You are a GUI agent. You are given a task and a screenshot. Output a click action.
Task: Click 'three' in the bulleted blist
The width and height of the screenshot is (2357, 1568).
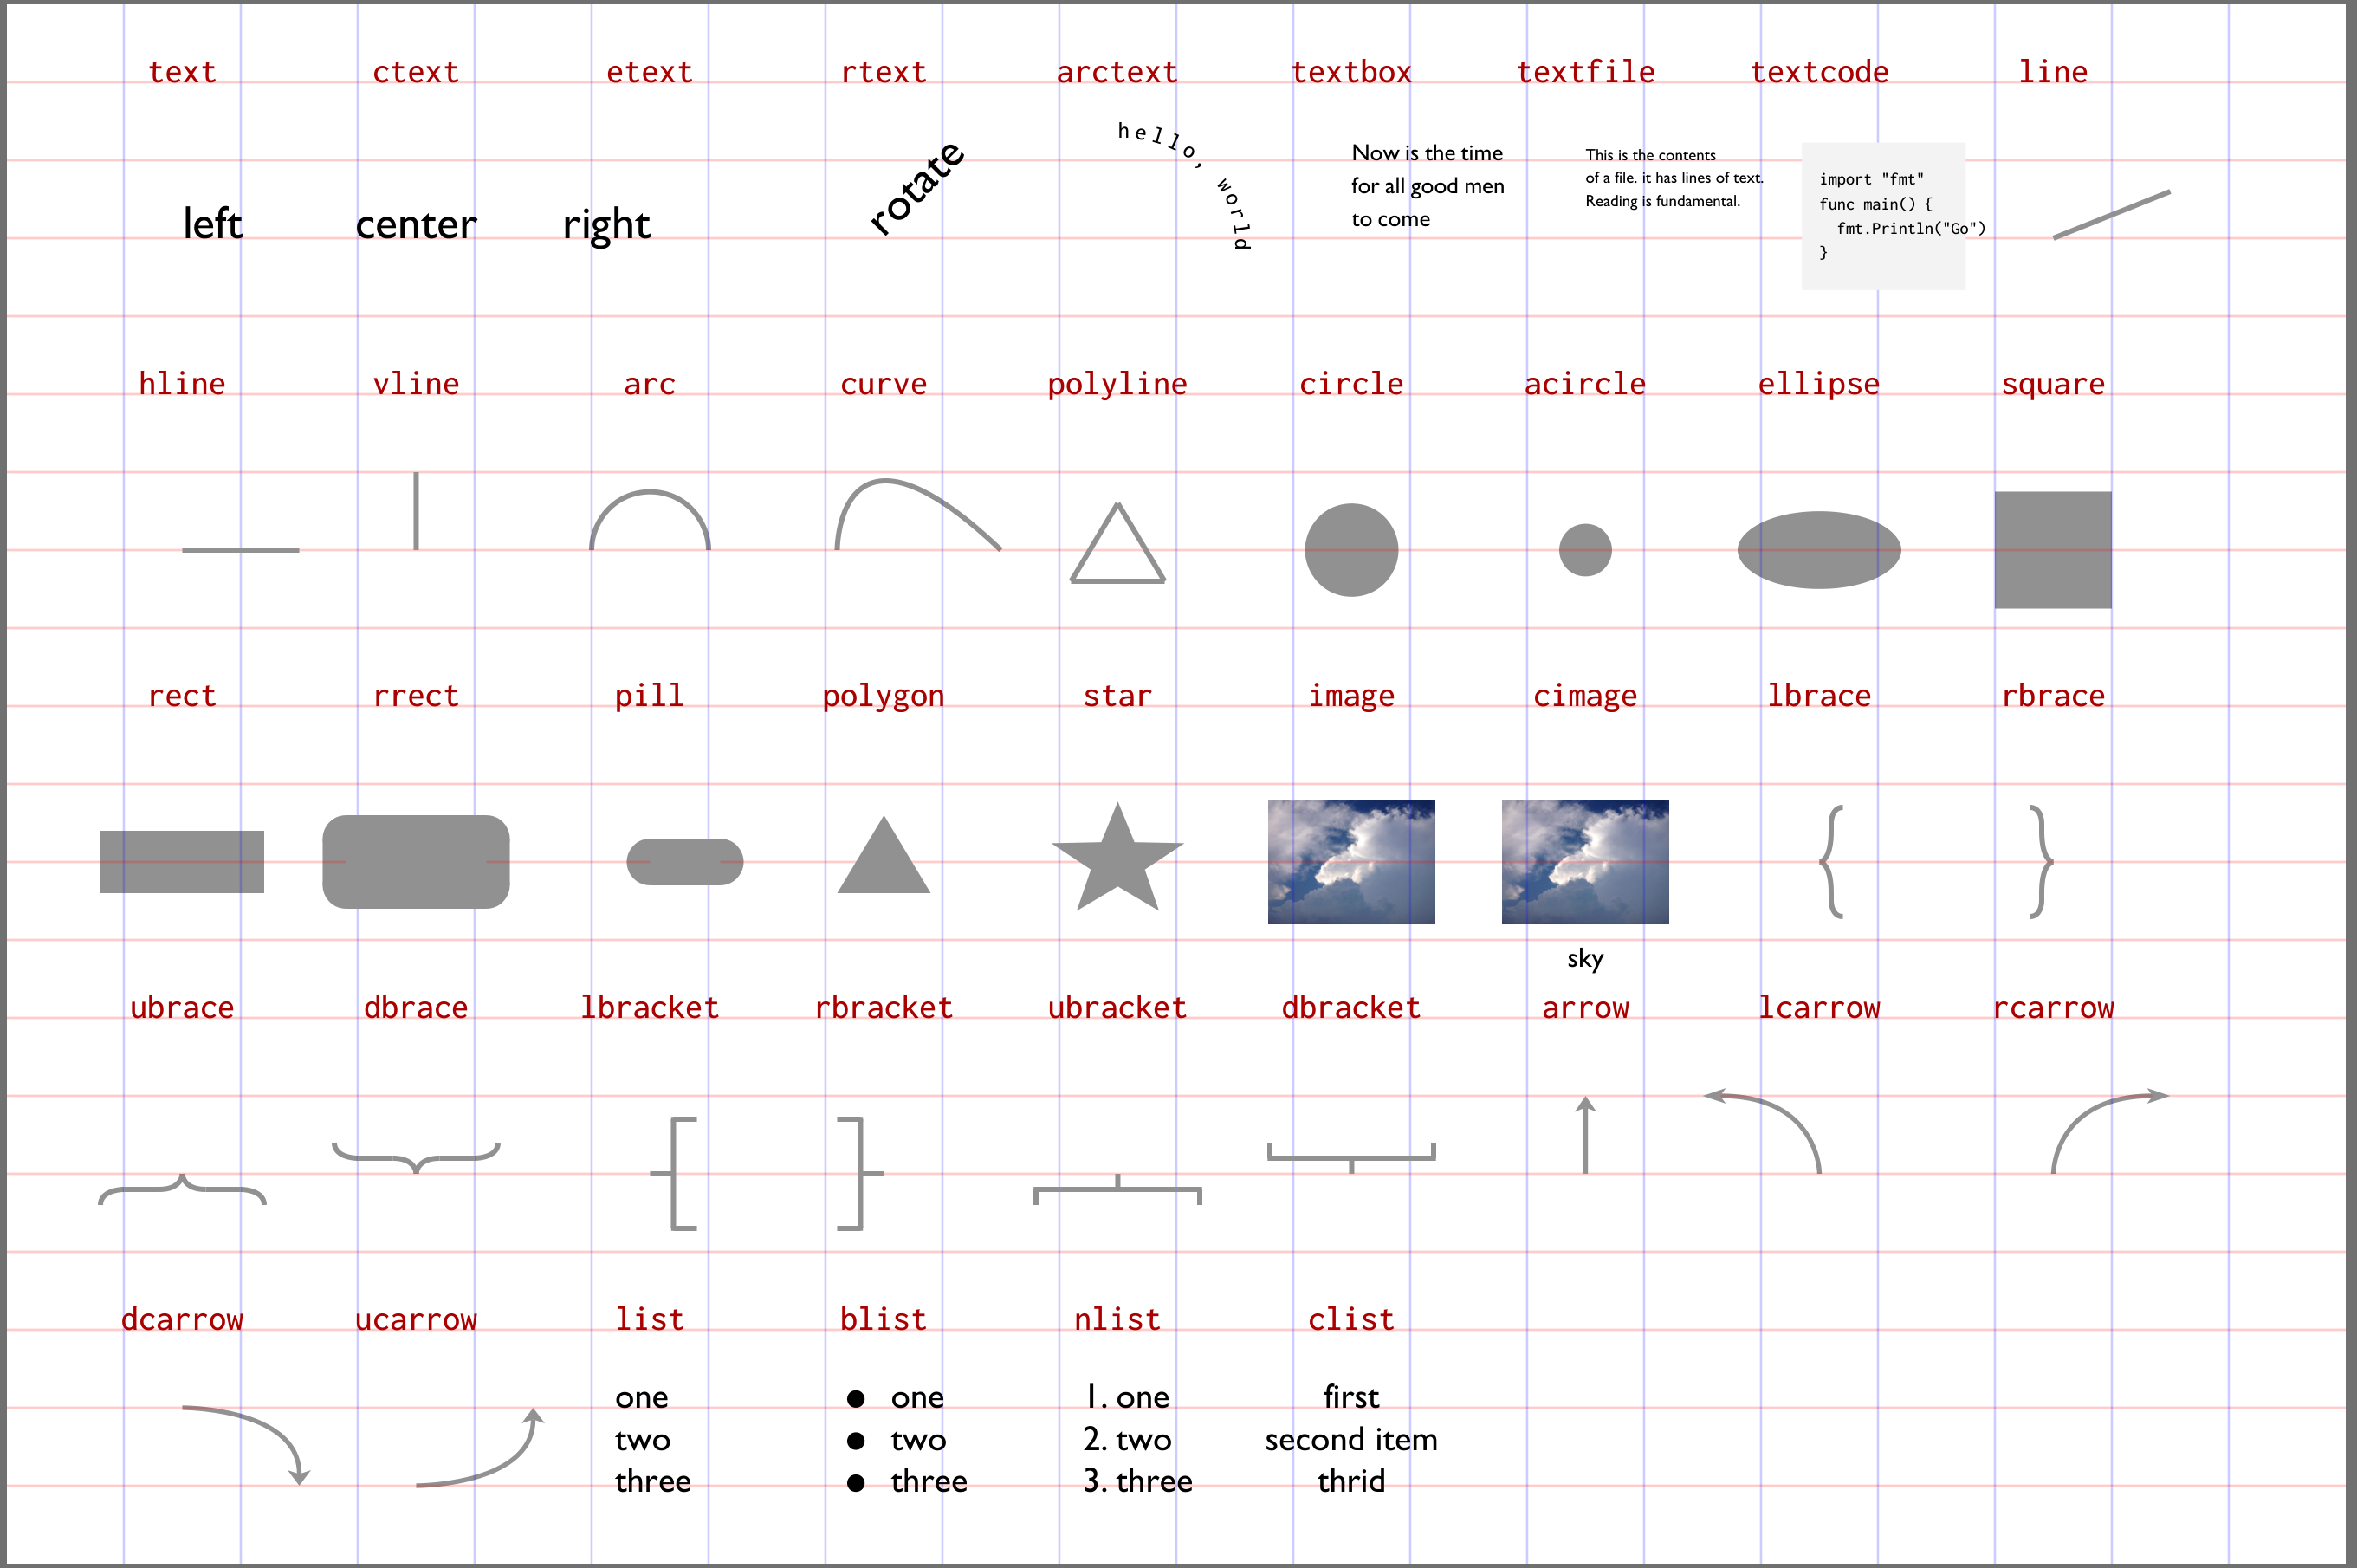pos(929,1481)
